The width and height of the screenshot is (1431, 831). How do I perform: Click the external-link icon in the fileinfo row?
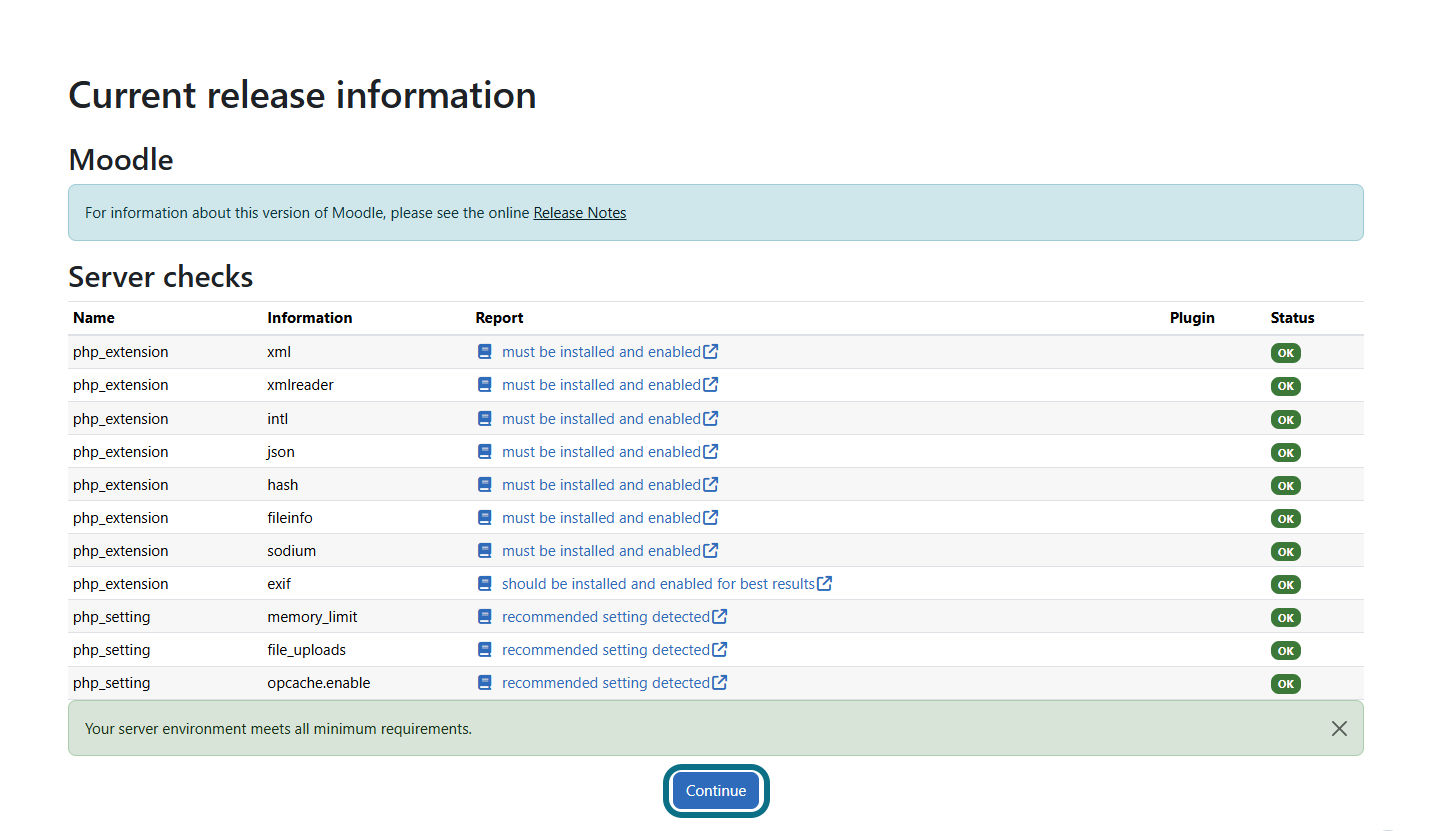(x=711, y=516)
